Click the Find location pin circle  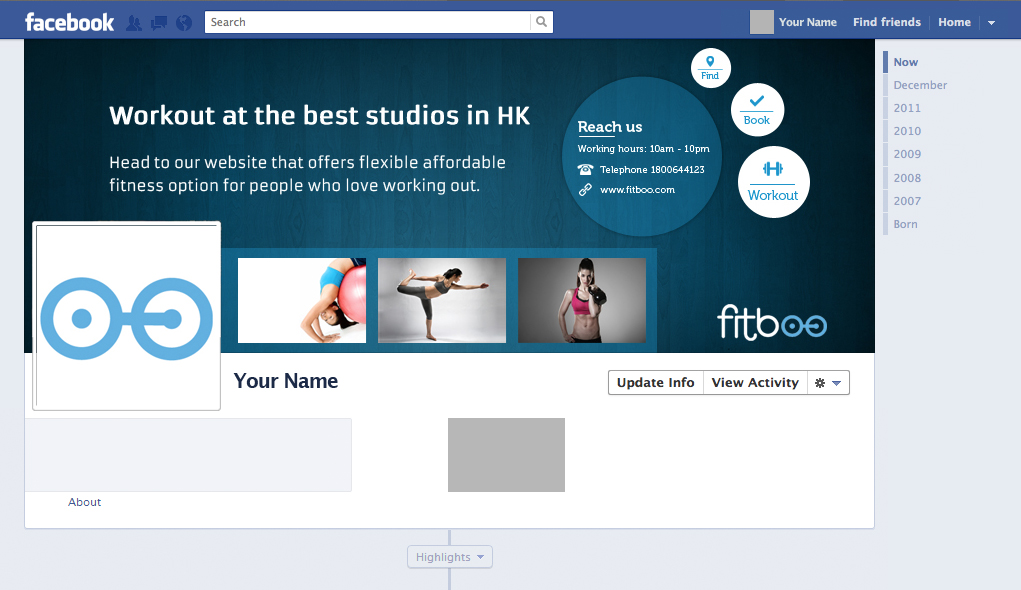(710, 68)
